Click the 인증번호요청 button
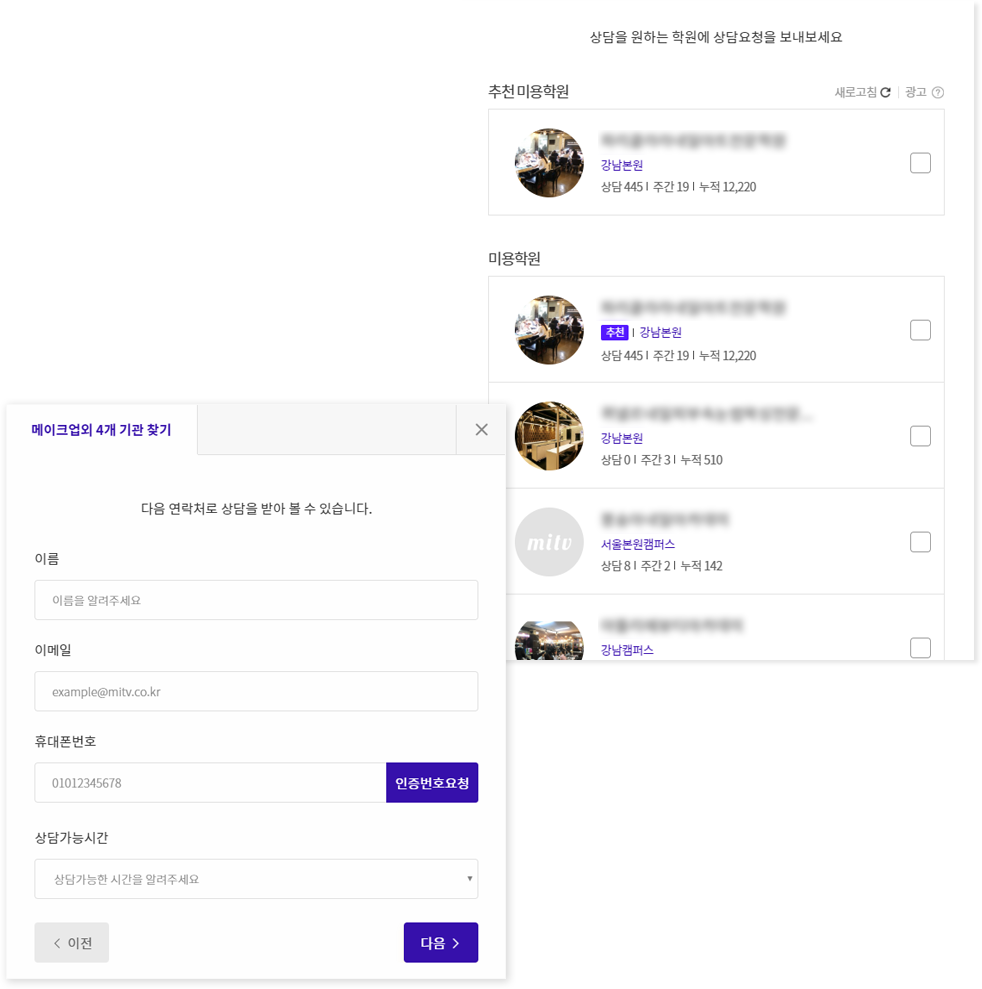 [x=432, y=783]
